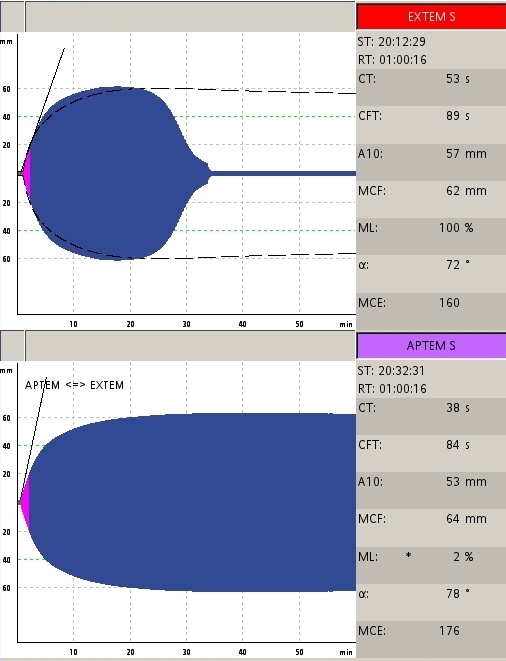Screen dimensions: 506x661
Task: Click the magenta clot-formation segment in EXTEM trace
Action: [27, 173]
